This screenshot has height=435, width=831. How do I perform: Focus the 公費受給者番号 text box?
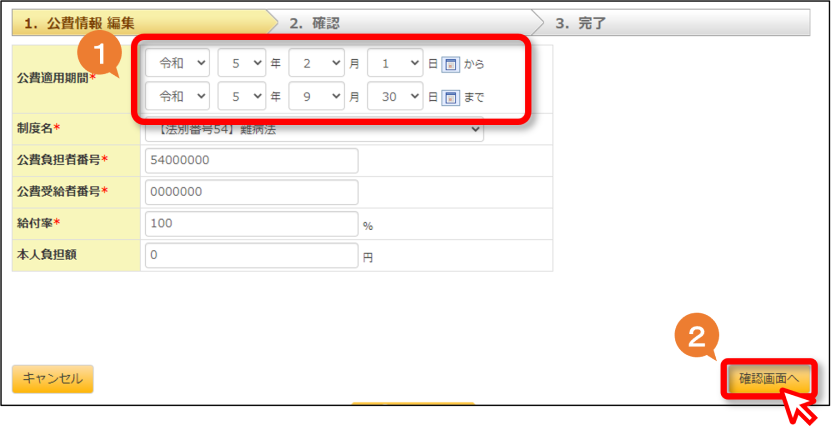click(x=252, y=192)
